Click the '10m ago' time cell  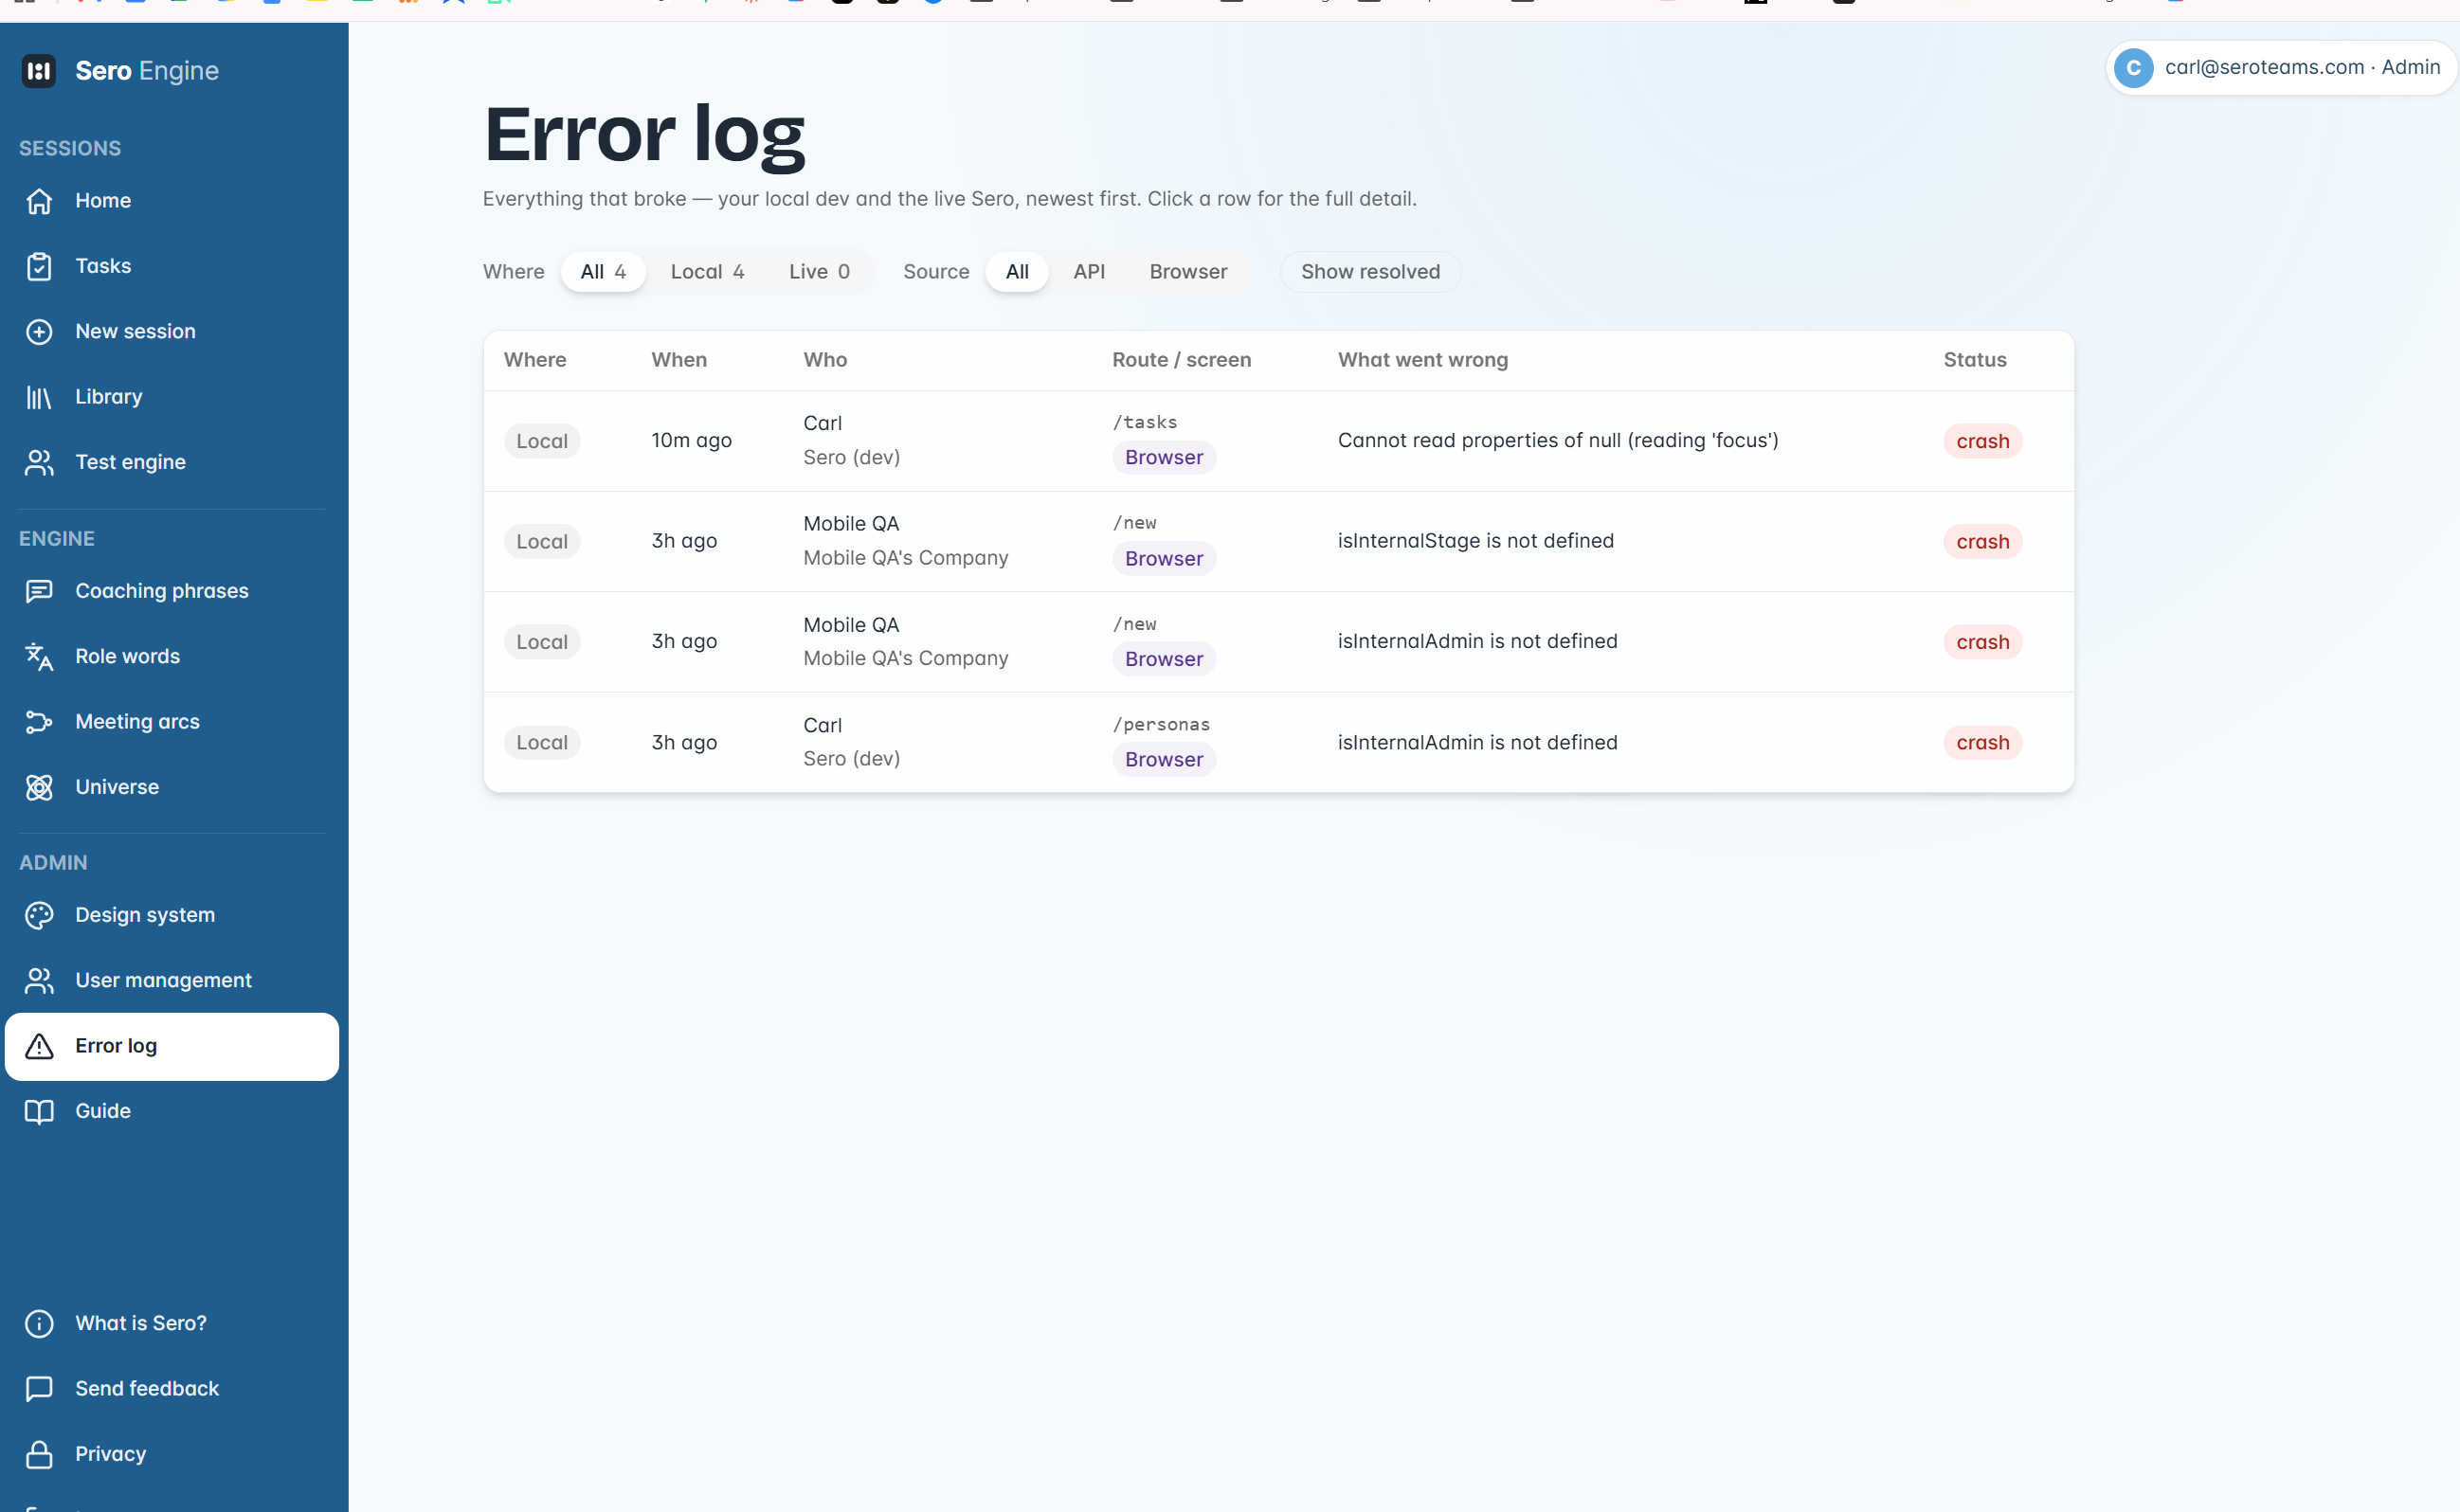(x=692, y=441)
